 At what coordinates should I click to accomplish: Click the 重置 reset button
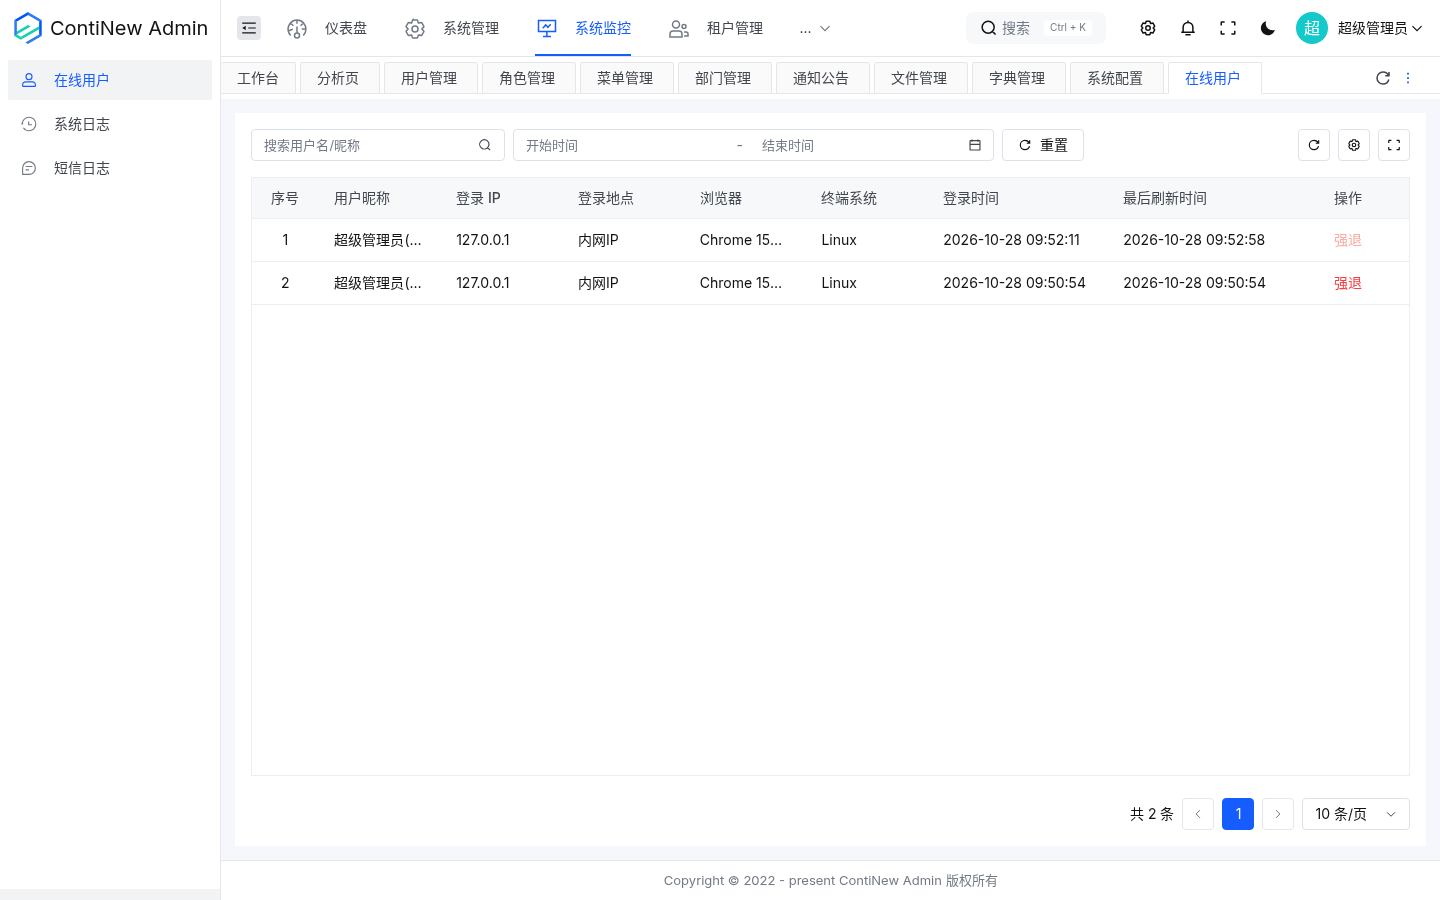click(1043, 145)
